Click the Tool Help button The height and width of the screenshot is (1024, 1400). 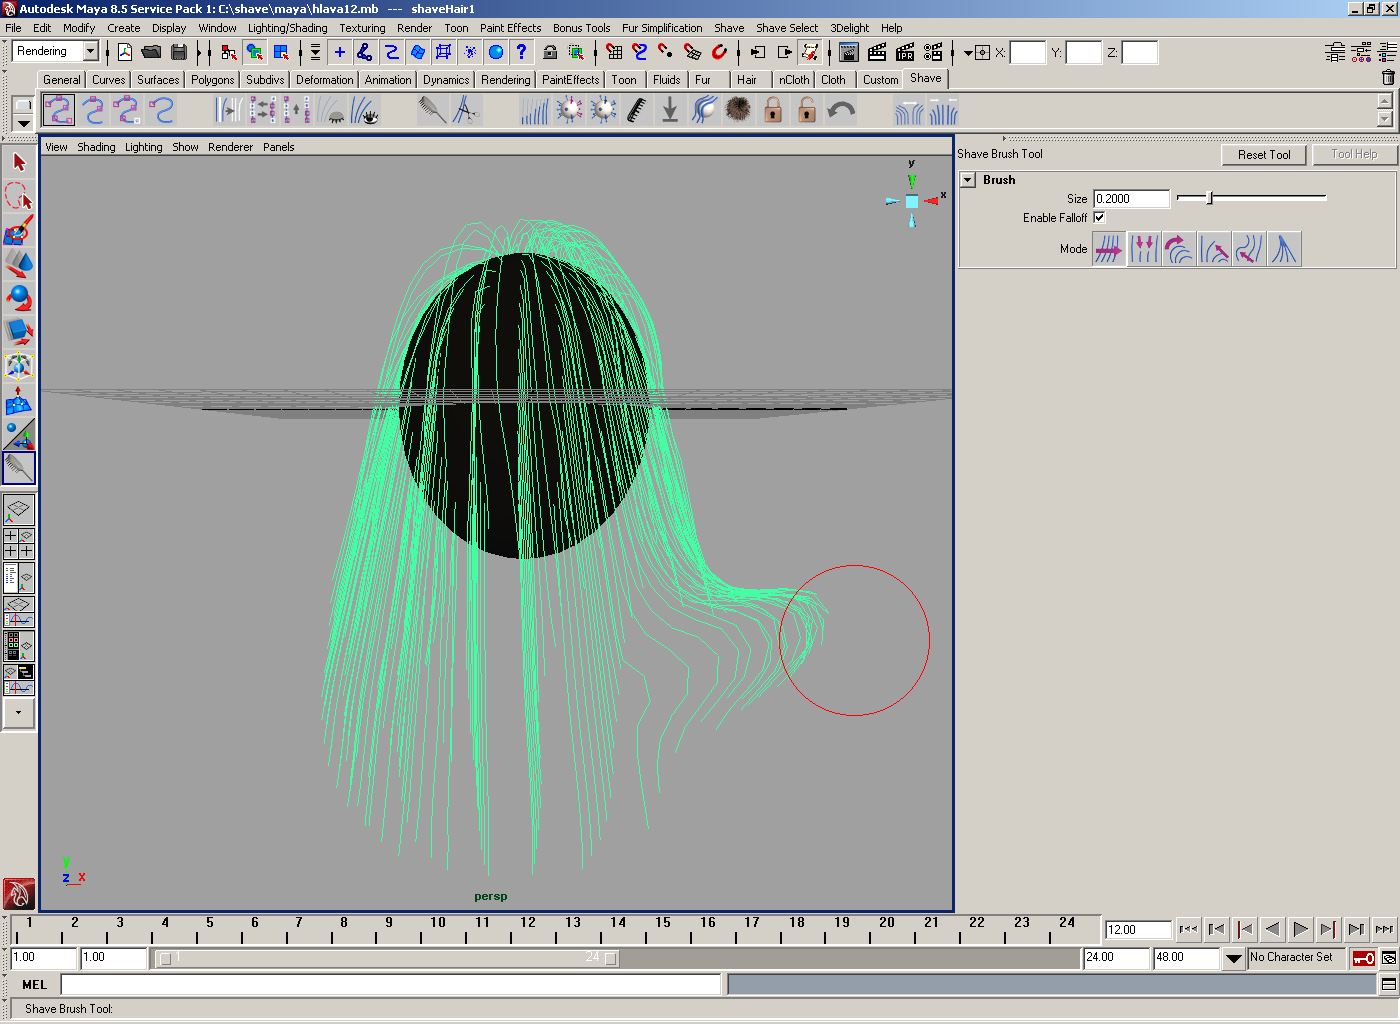point(1354,154)
